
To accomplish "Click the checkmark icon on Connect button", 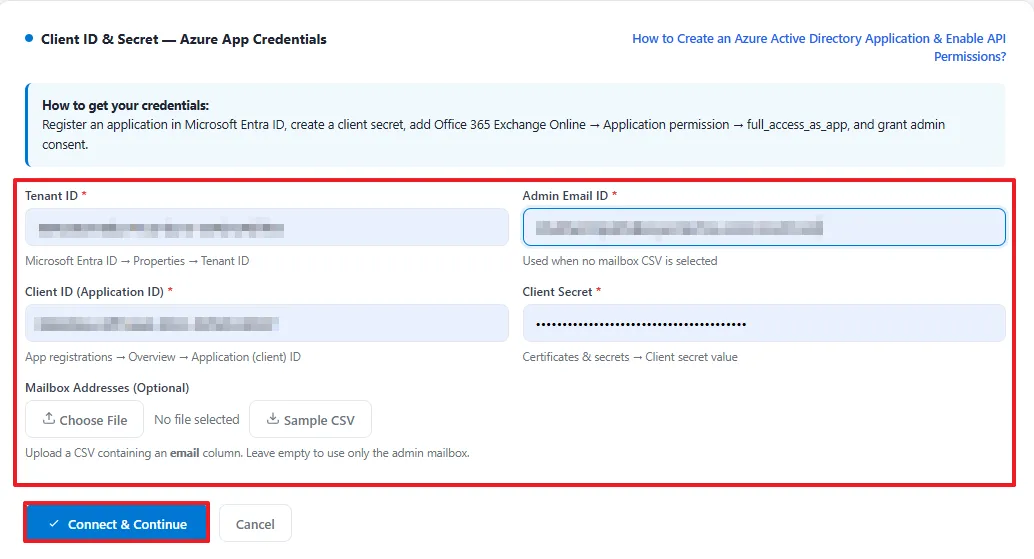I will 54,523.
